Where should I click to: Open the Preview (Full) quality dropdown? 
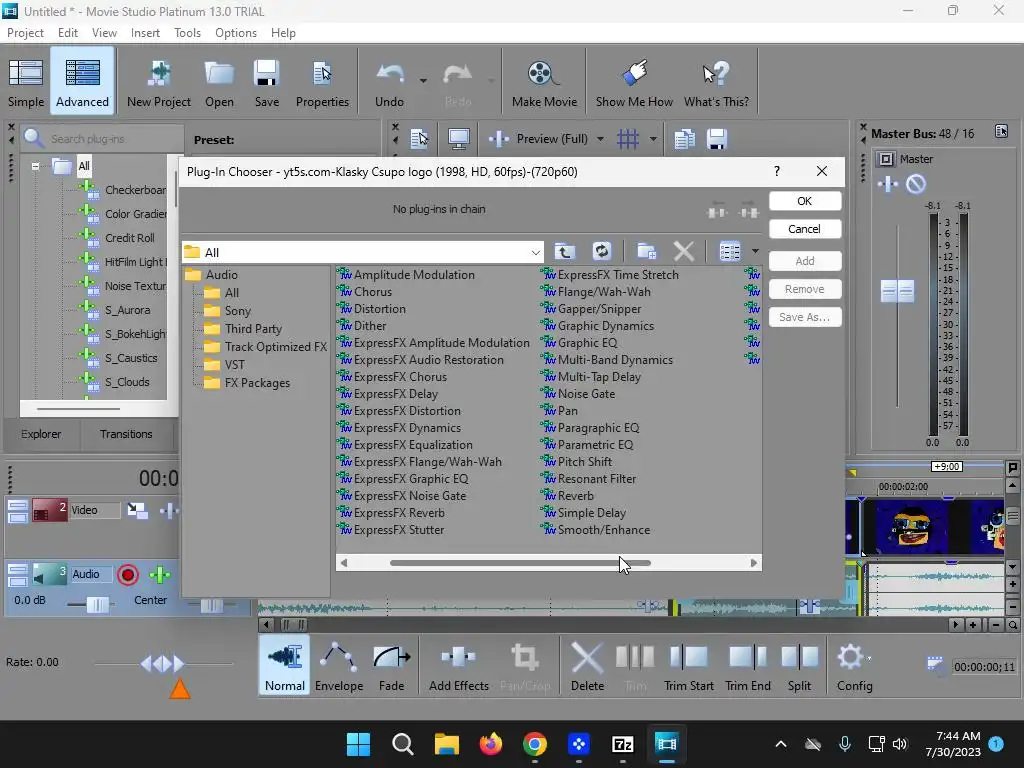(600, 139)
